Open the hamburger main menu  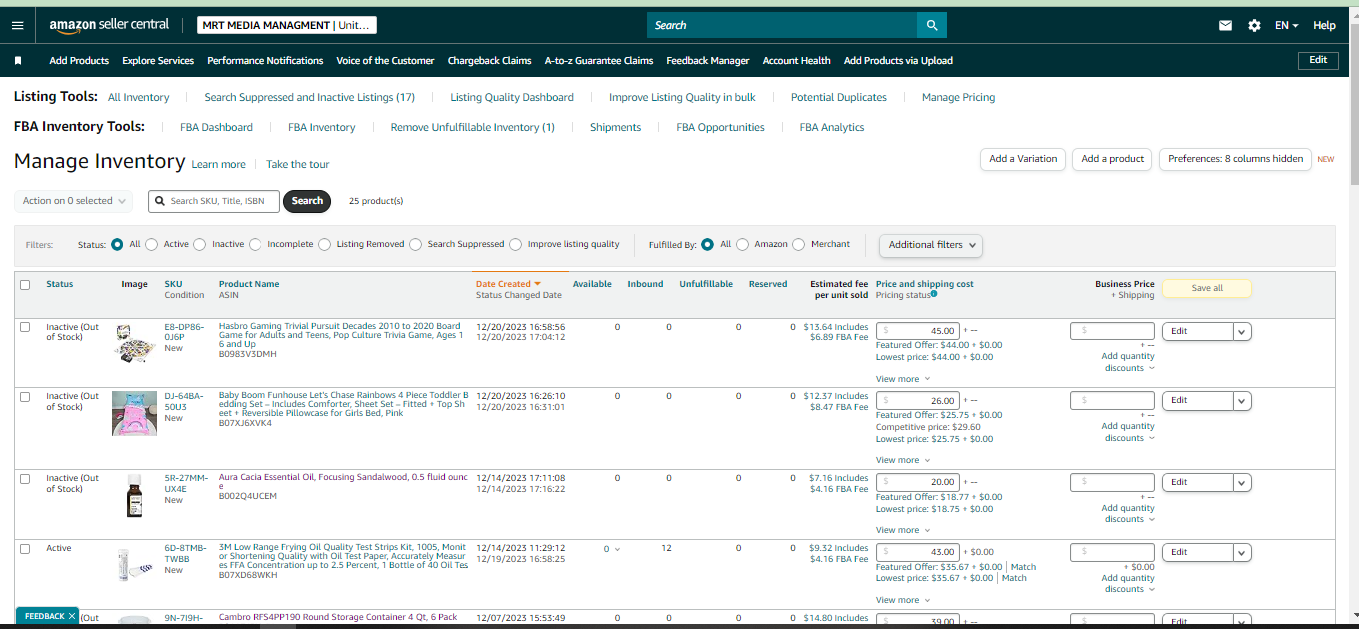click(x=17, y=25)
